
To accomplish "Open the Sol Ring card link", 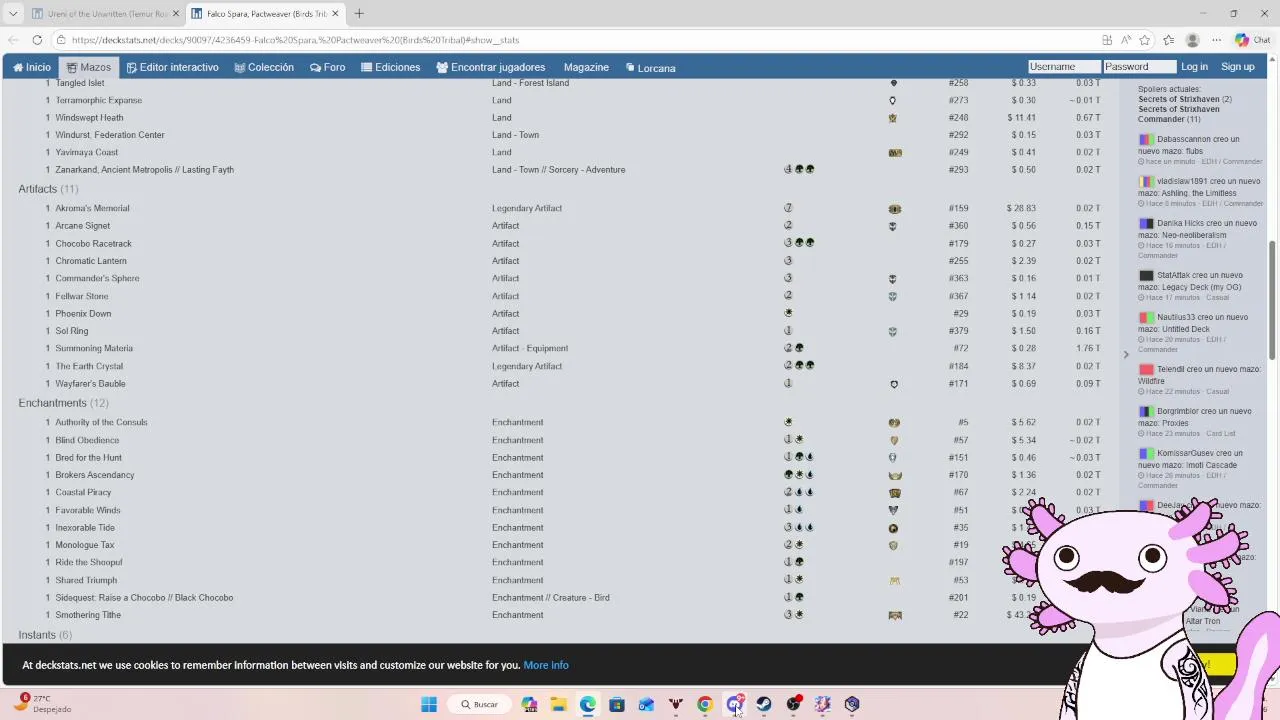I will pos(72,331).
